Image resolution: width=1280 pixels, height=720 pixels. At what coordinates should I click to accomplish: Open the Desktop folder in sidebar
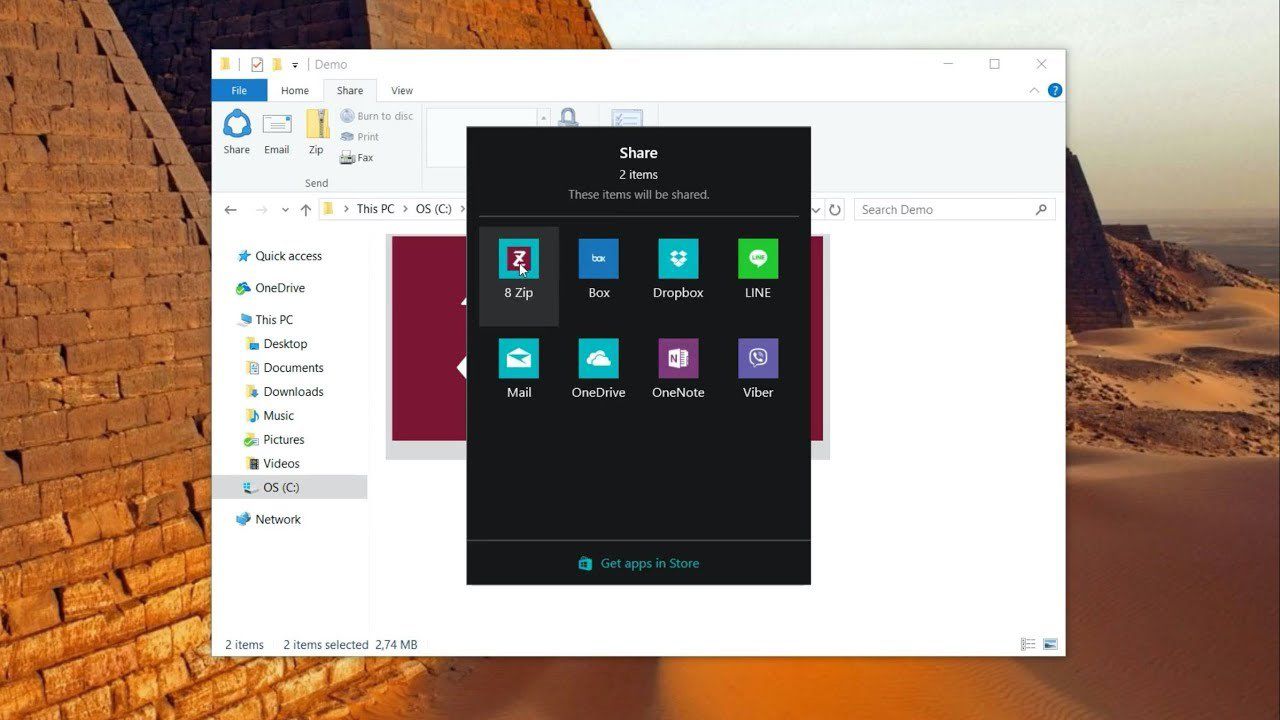pos(277,344)
